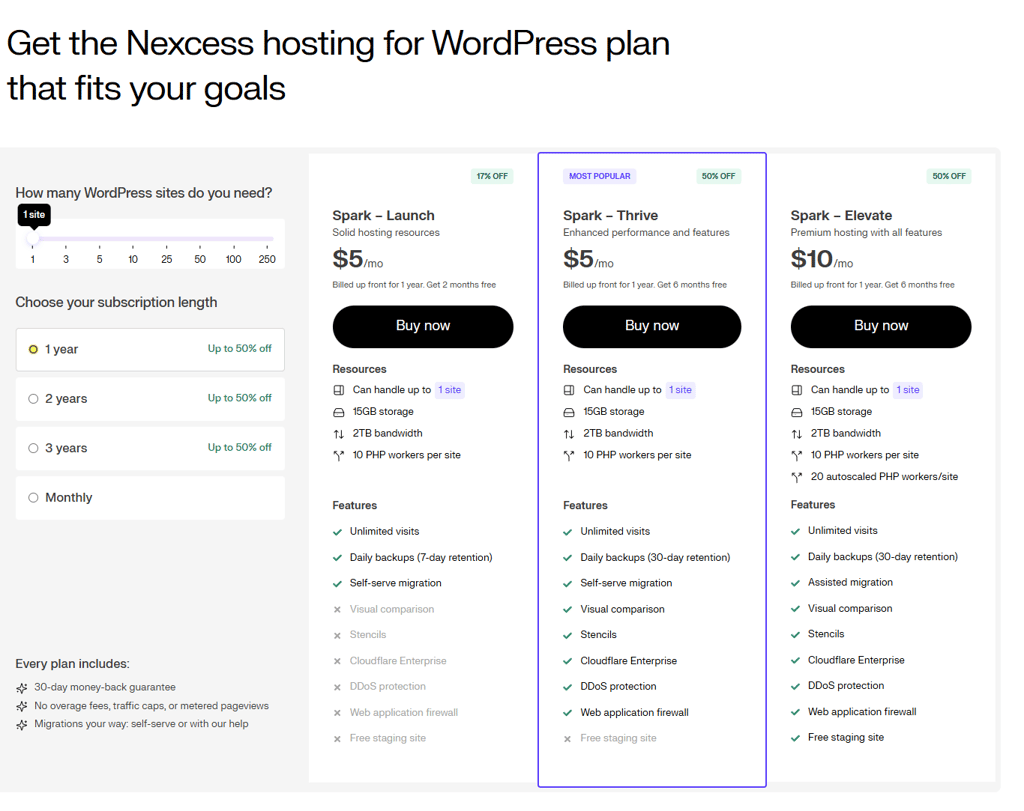Click the X icon beside DDoS protection in Launch
This screenshot has width=1024, height=811.
(337, 687)
